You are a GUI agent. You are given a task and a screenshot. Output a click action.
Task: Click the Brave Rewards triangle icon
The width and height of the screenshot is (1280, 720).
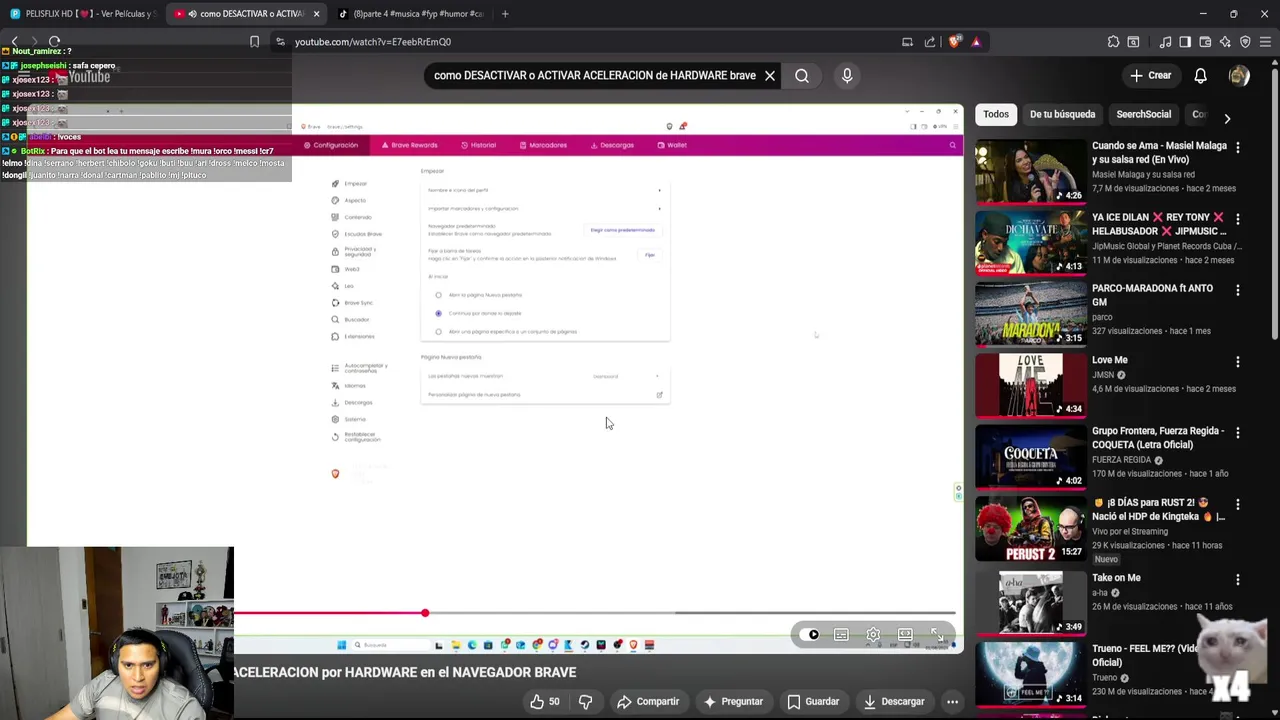point(976,42)
